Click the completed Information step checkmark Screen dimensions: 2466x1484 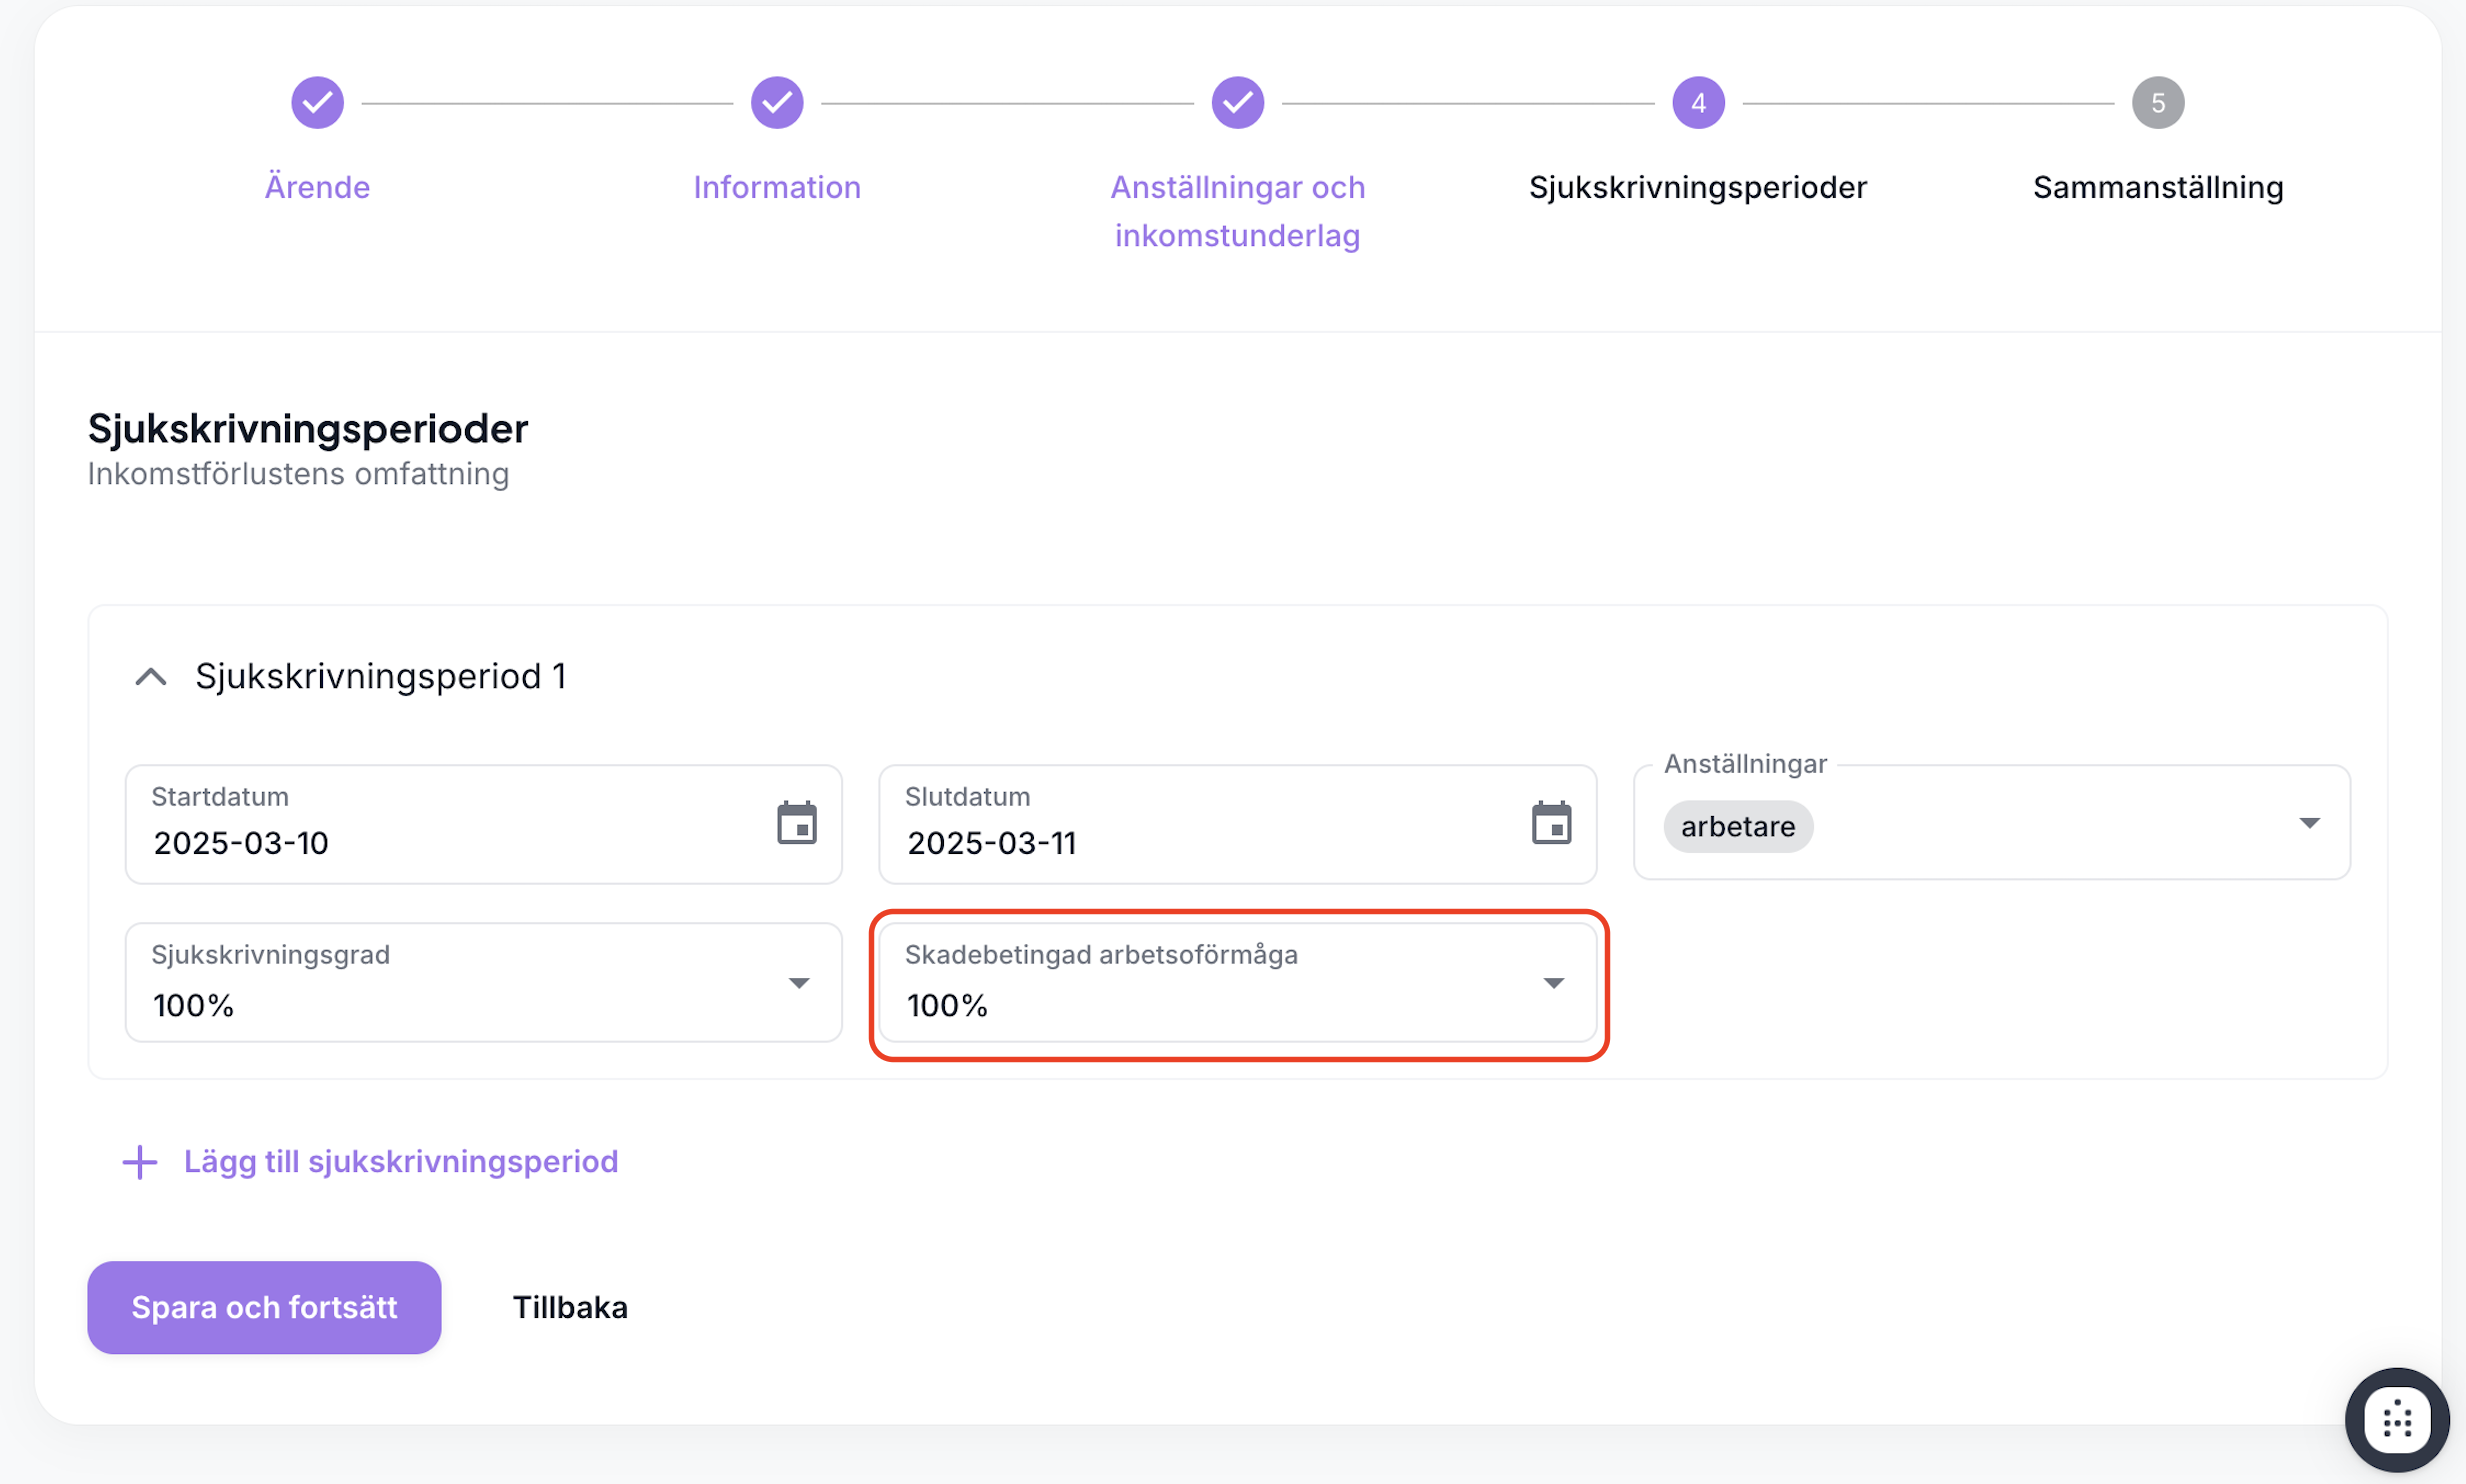pos(777,103)
